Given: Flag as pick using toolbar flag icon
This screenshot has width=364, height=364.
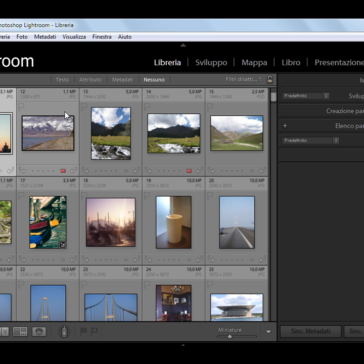Looking at the screenshot, I should tap(83, 331).
